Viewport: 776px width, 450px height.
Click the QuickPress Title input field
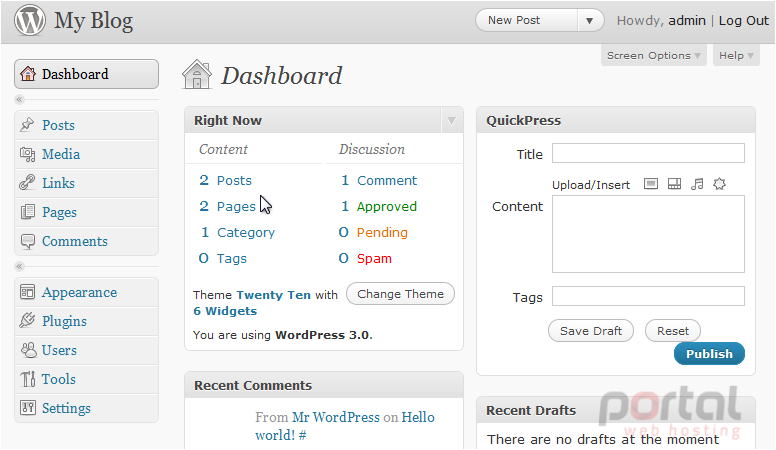coord(648,153)
